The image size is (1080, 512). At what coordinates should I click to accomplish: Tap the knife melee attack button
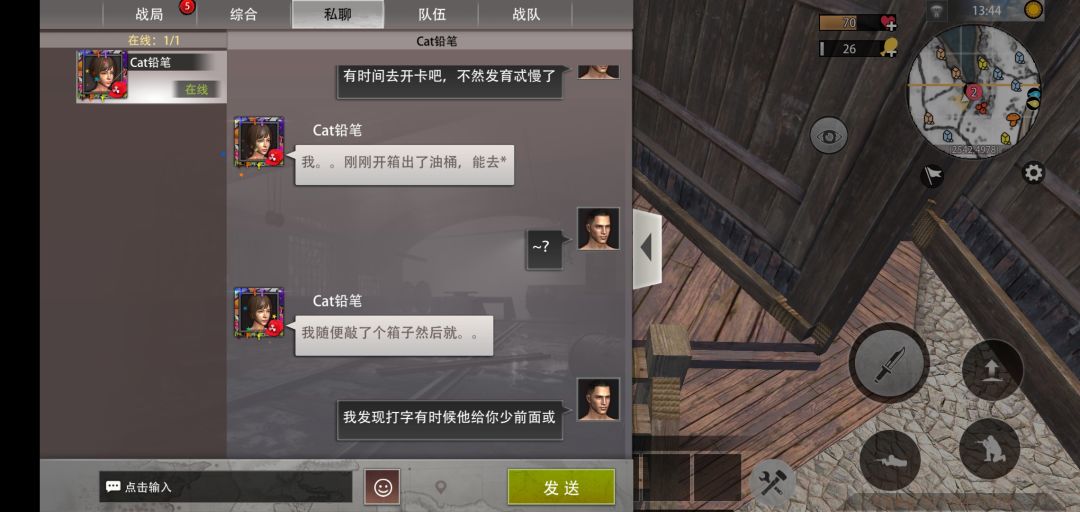click(x=889, y=362)
